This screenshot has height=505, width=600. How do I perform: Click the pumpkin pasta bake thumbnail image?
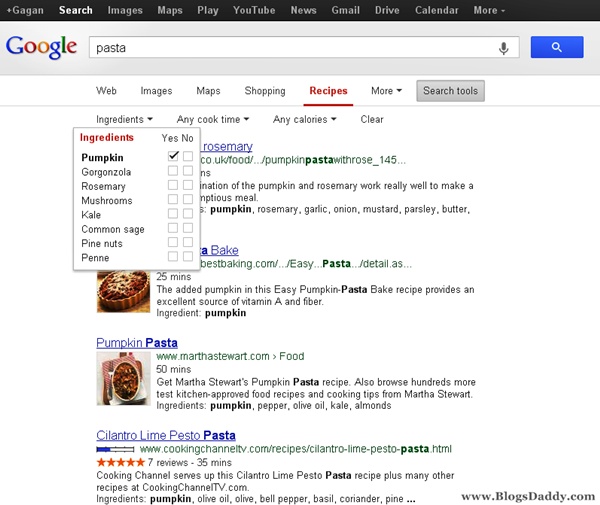click(x=123, y=291)
